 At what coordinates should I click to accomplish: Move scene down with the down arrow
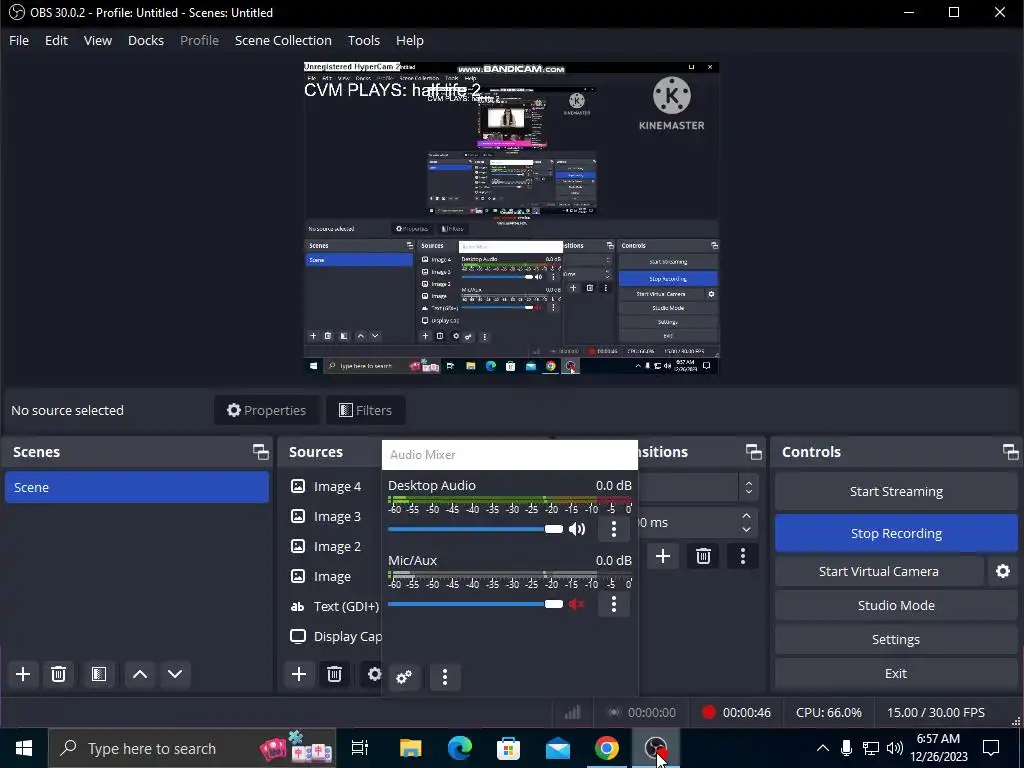[175, 674]
